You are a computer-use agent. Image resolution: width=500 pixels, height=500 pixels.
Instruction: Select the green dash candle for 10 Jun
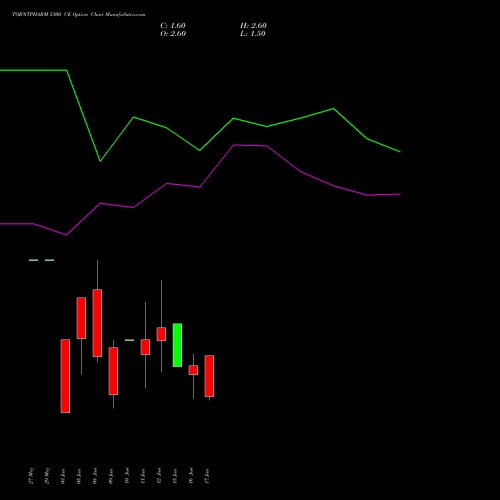[x=129, y=340]
